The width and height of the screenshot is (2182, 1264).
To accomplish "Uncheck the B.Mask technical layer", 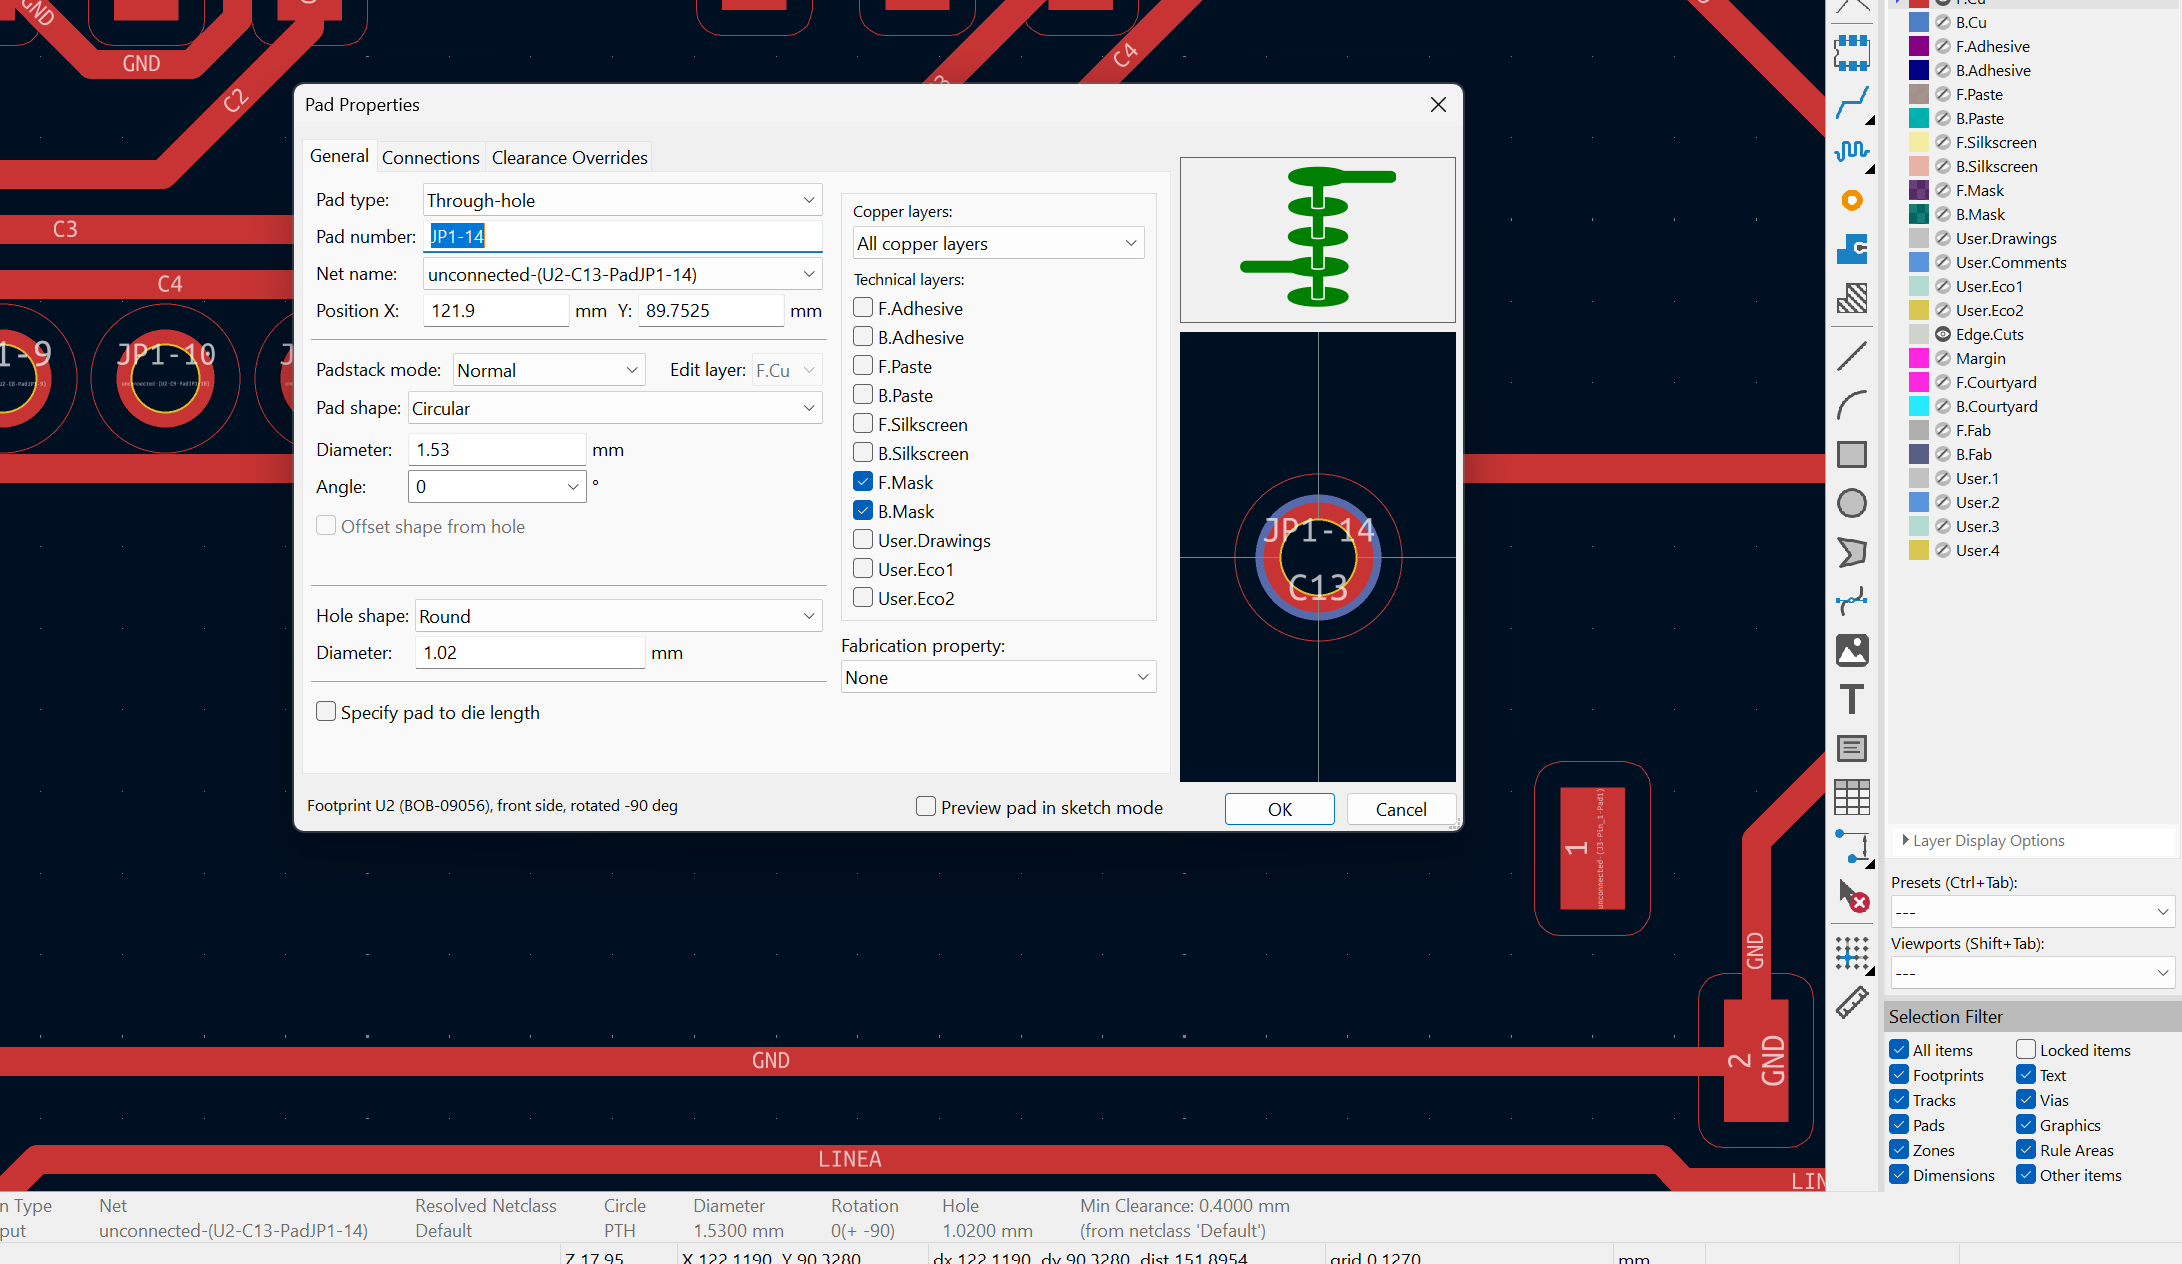I will point(862,510).
